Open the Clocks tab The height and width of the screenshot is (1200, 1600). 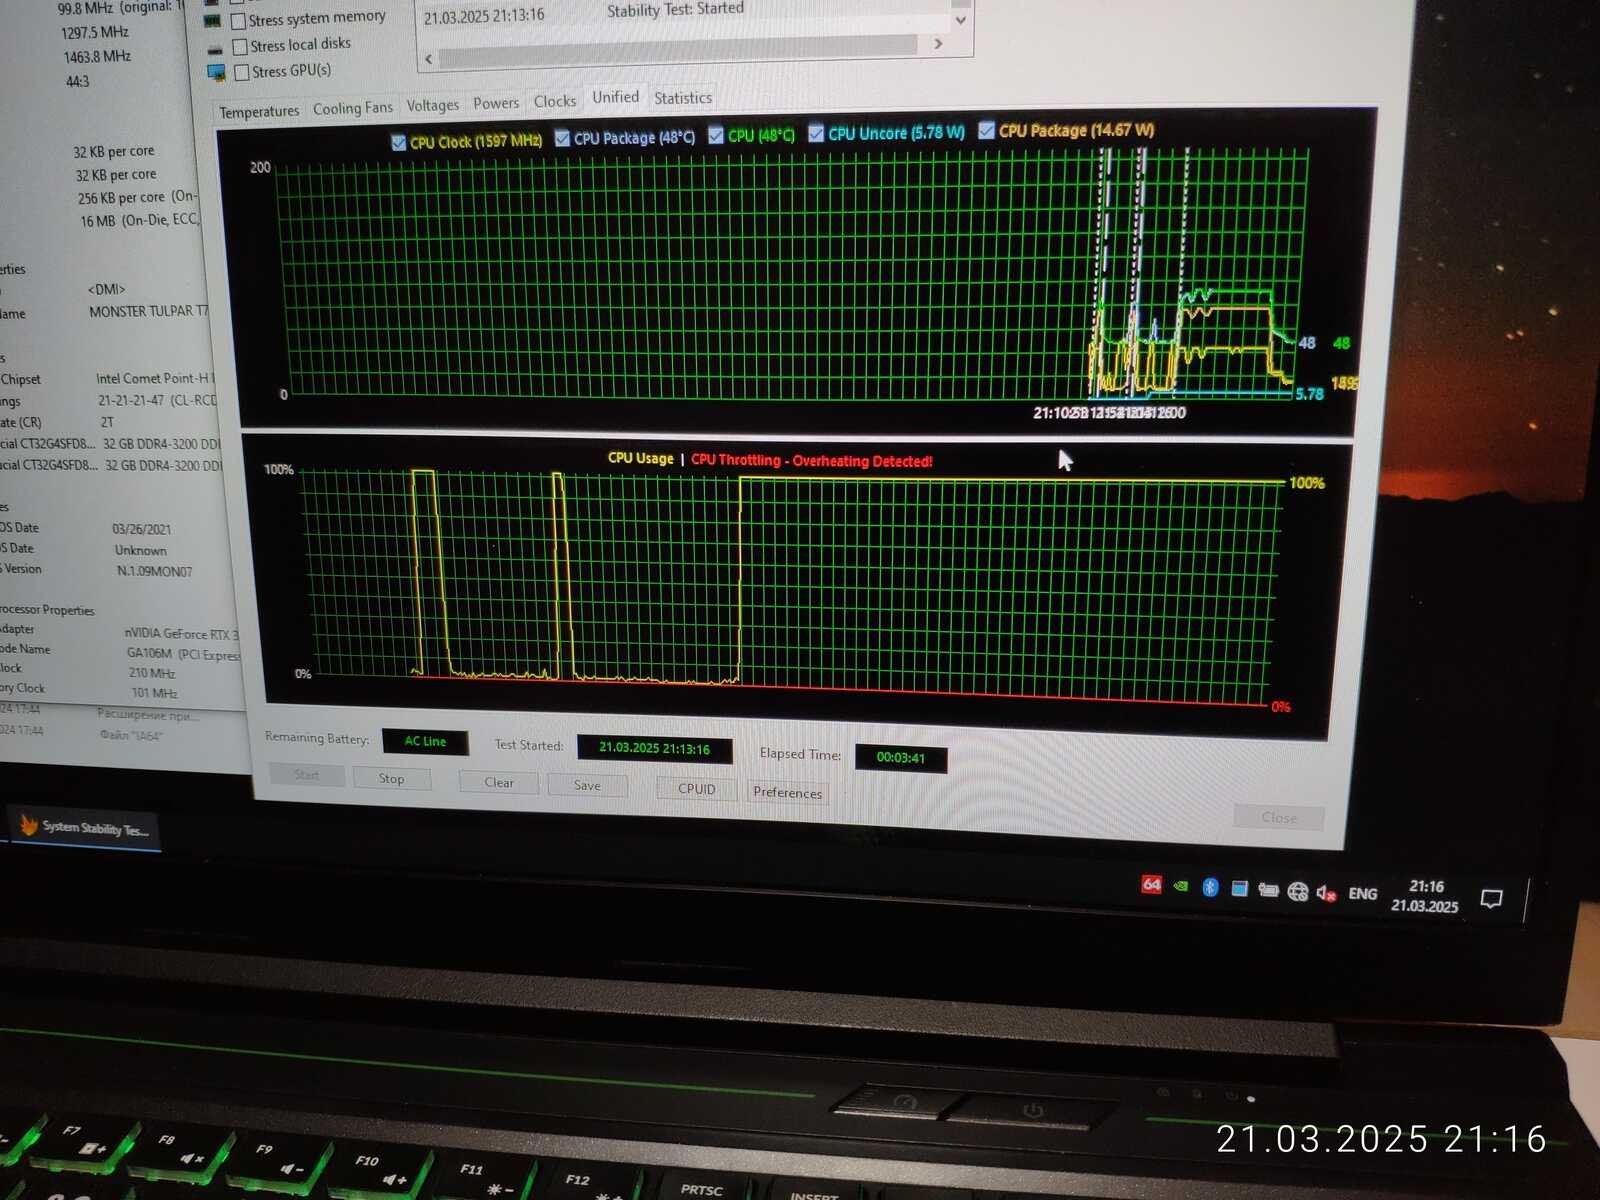555,101
